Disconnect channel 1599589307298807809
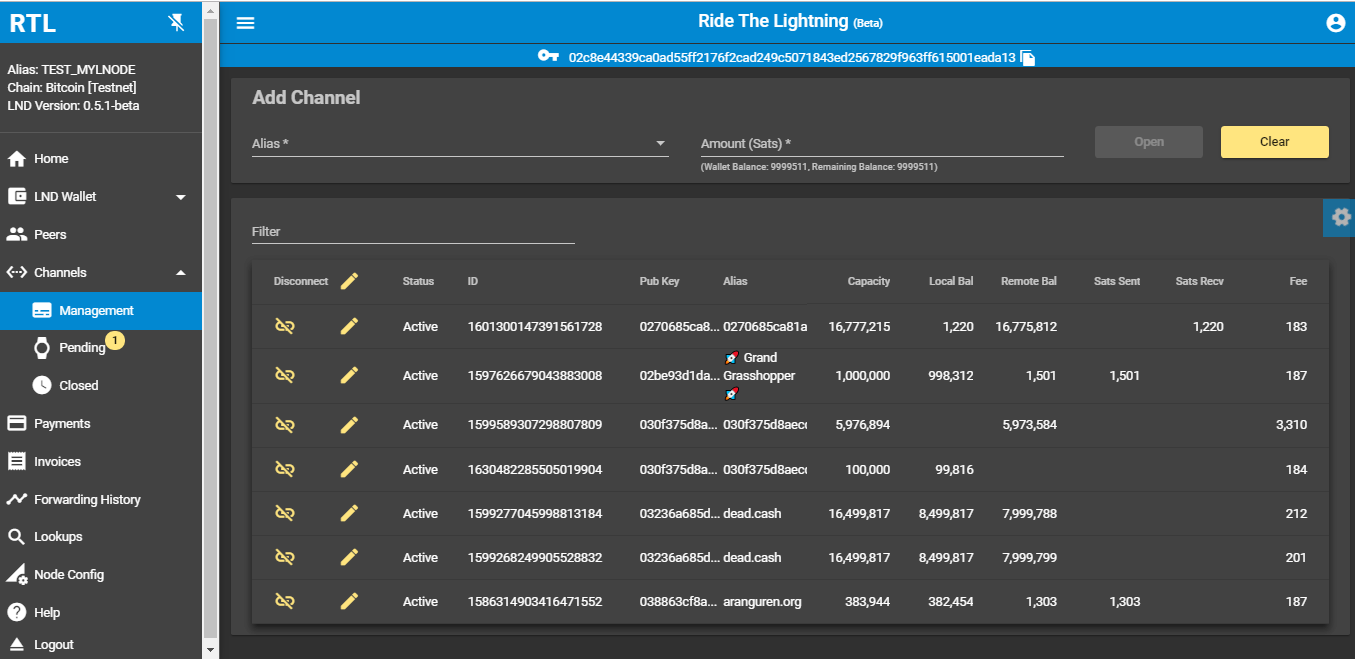This screenshot has height=659, width=1355. 285,425
